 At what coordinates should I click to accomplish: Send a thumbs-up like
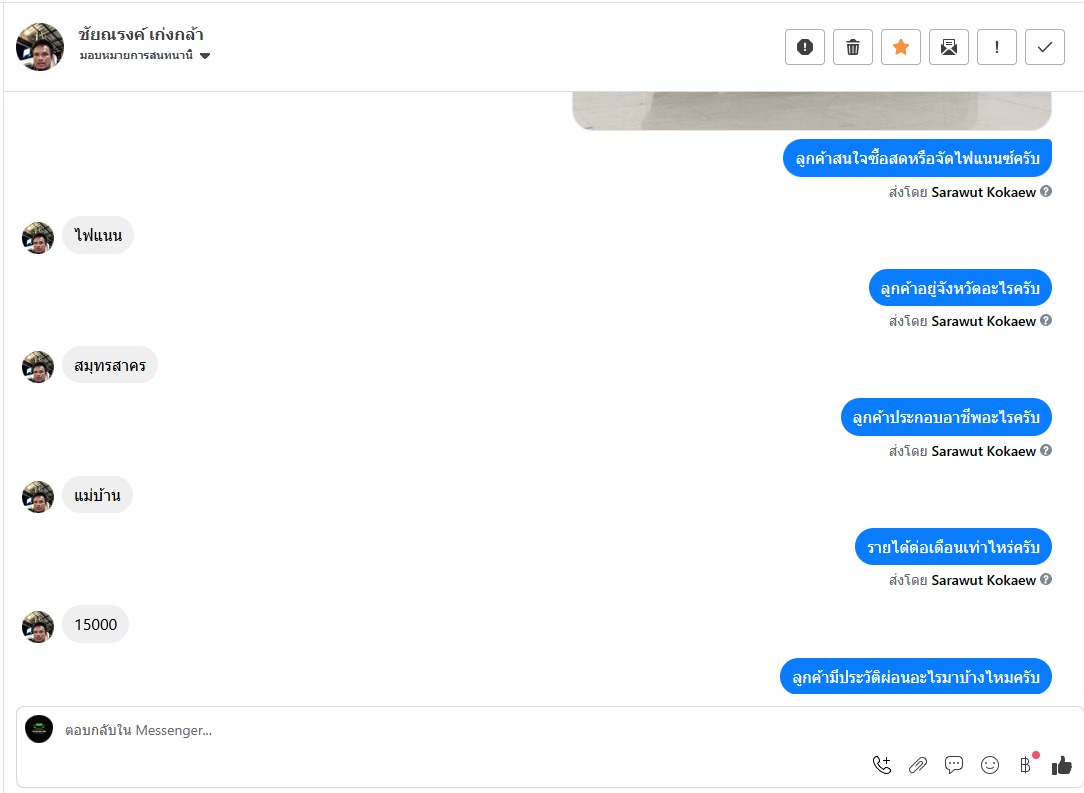pyautogui.click(x=1062, y=765)
